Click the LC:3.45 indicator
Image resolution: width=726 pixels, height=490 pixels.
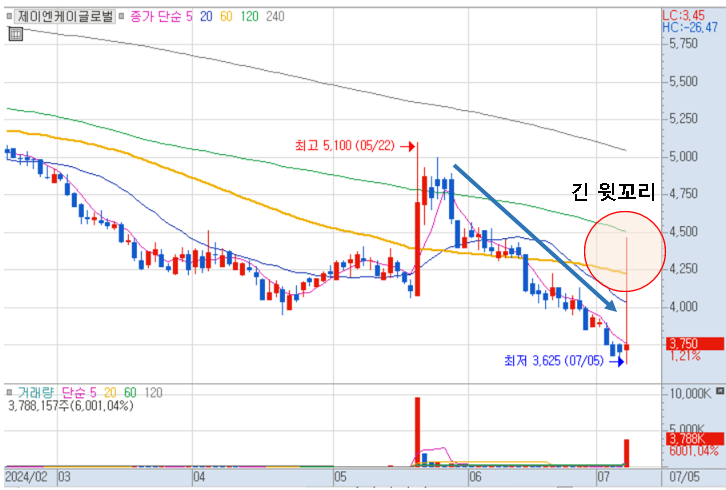tap(683, 15)
